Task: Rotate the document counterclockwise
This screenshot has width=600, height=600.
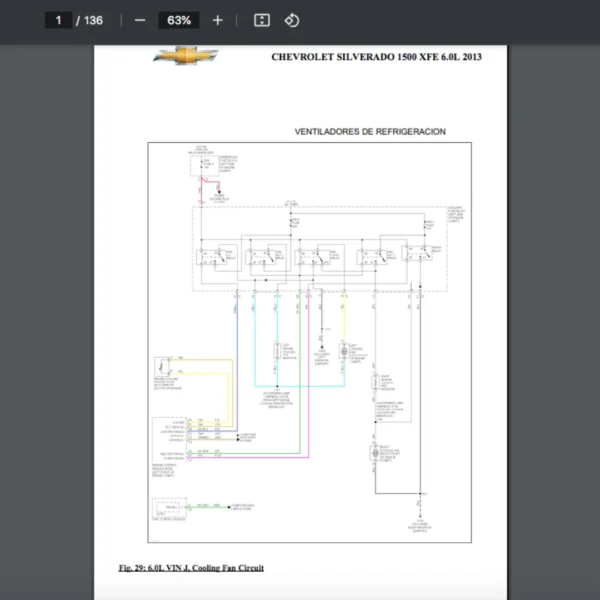Action: tap(291, 20)
